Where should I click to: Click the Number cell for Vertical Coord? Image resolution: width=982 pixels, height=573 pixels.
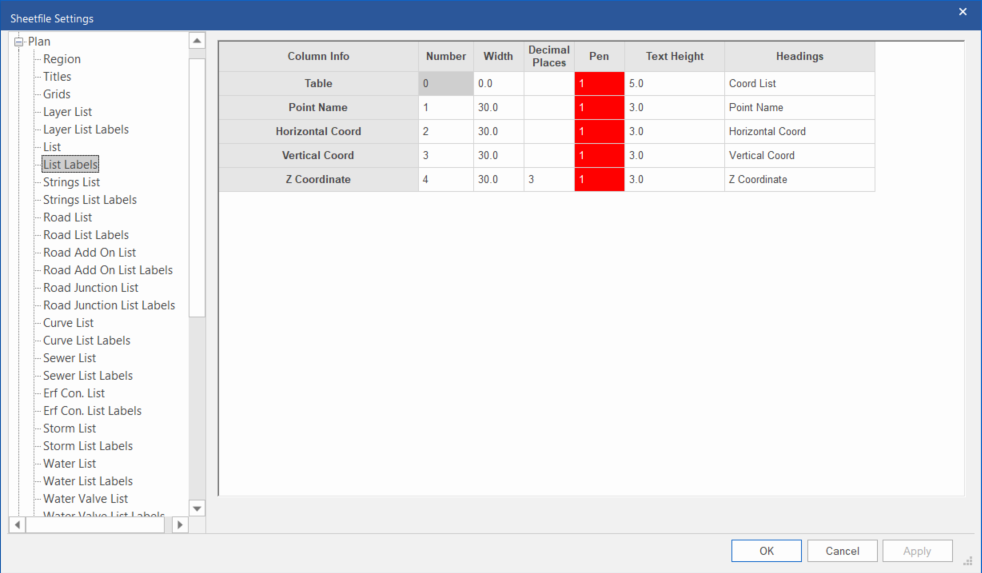446,156
